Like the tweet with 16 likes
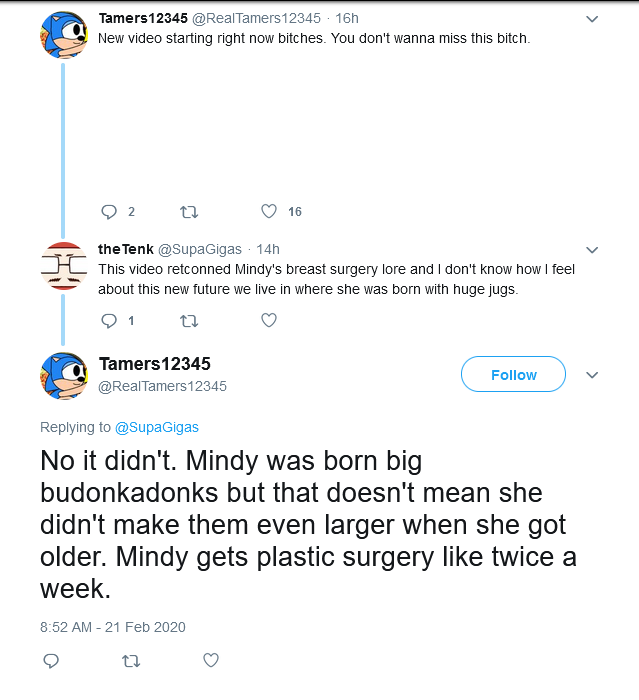Screen dimensions: 639x700 tap(268, 211)
